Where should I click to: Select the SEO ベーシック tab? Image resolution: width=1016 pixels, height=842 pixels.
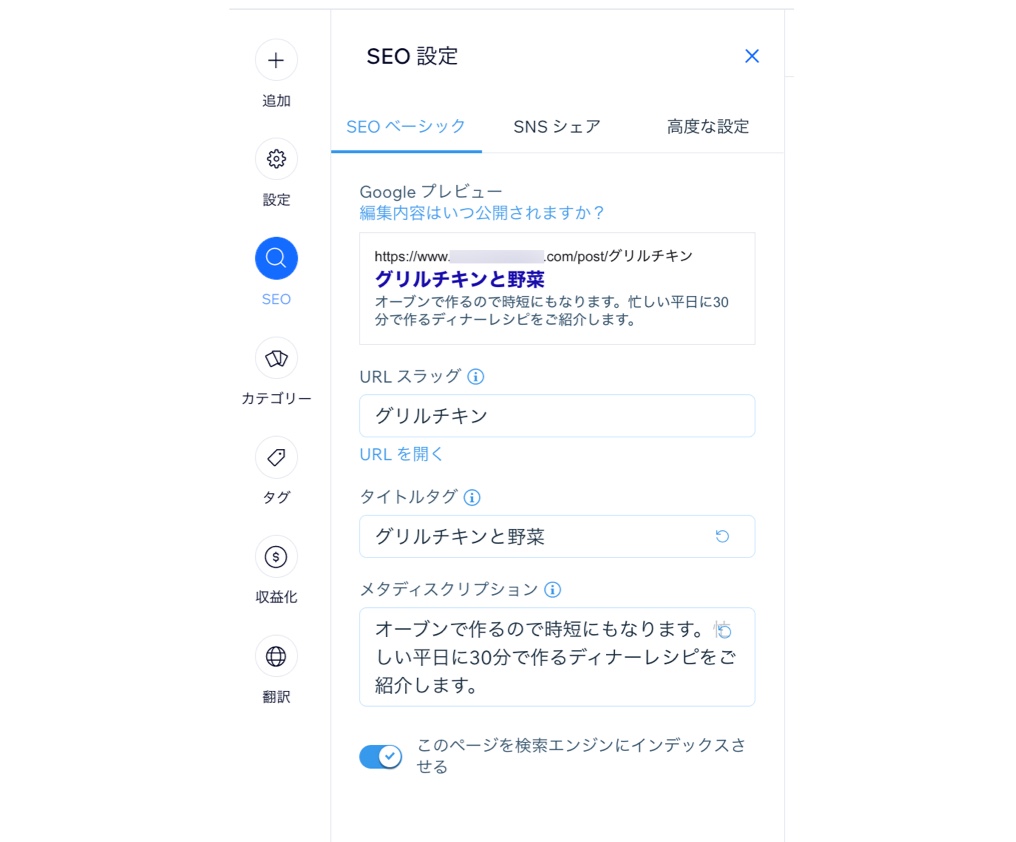point(406,127)
